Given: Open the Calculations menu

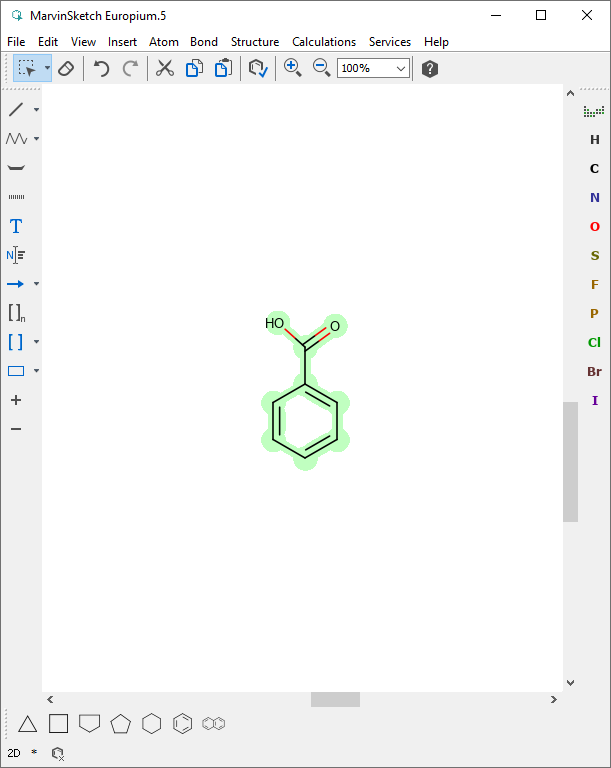Looking at the screenshot, I should pos(323,42).
